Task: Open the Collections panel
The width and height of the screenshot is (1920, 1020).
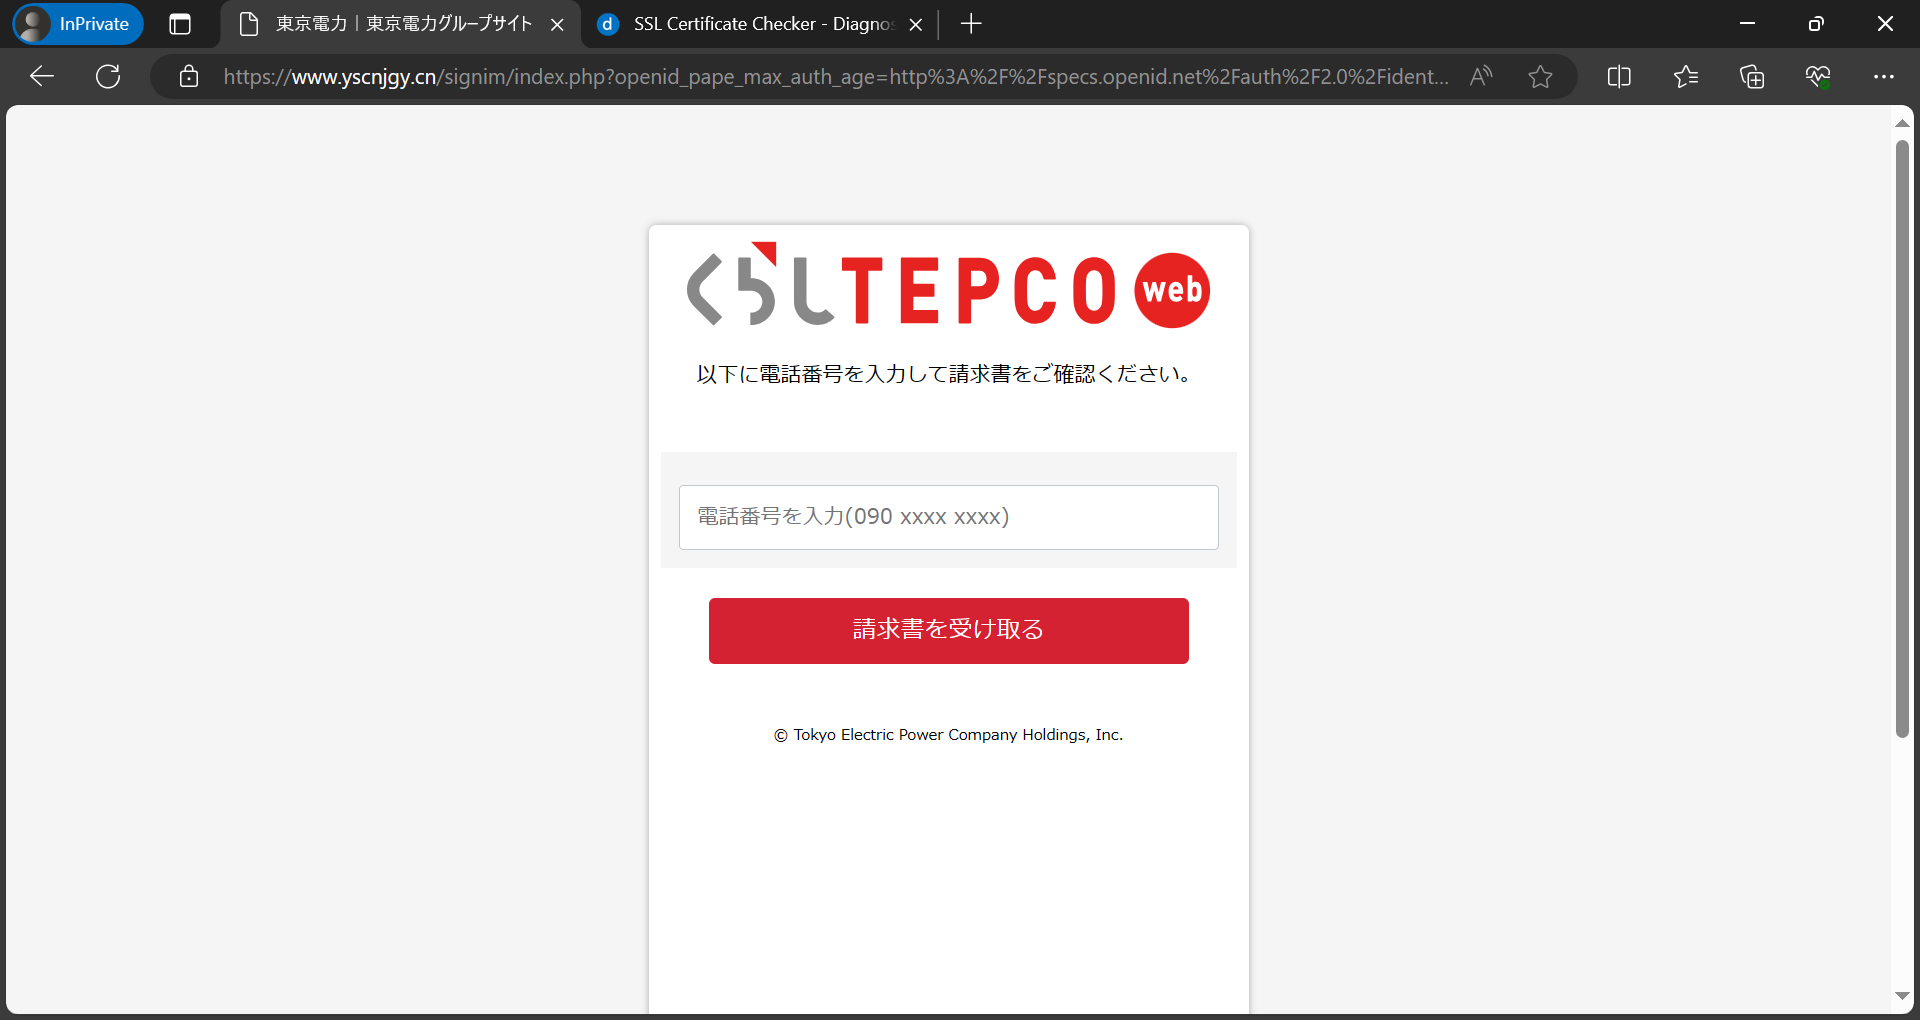Action: click(1752, 76)
